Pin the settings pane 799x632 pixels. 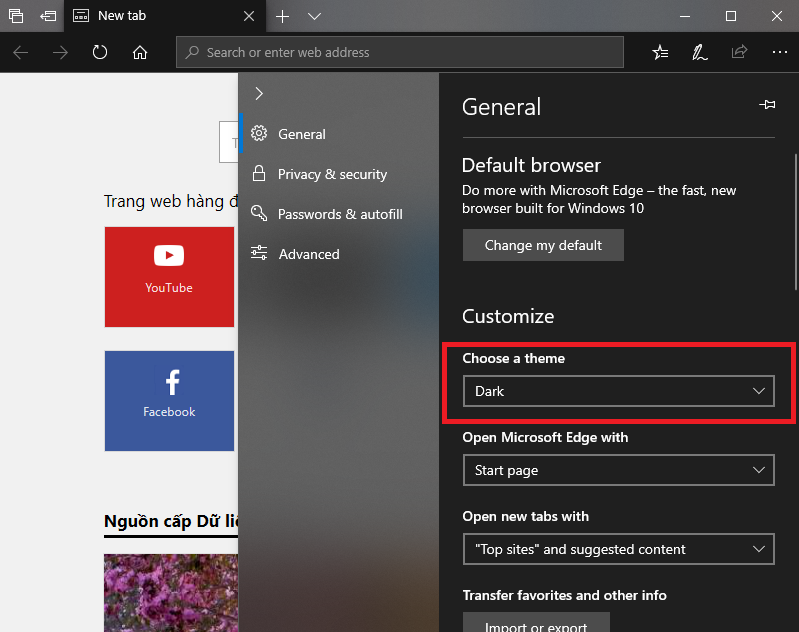point(767,105)
